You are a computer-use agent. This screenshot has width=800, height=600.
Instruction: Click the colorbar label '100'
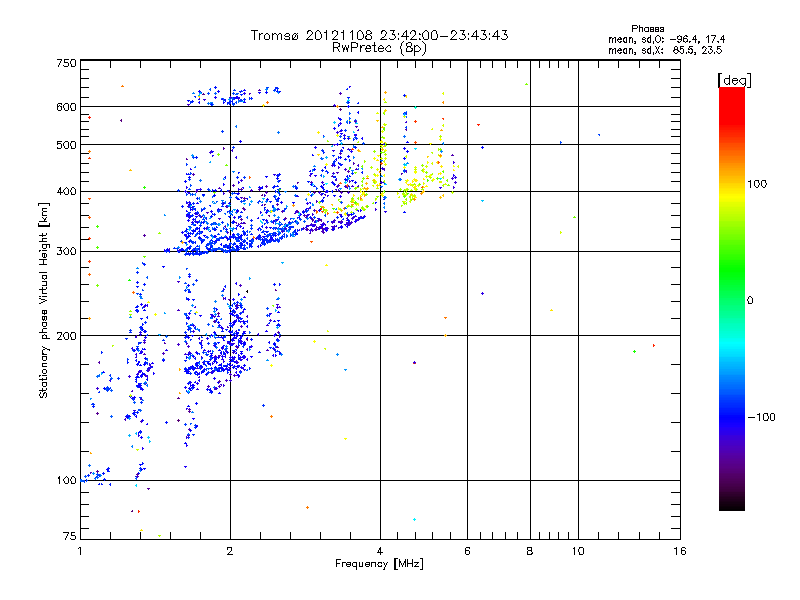pos(757,184)
